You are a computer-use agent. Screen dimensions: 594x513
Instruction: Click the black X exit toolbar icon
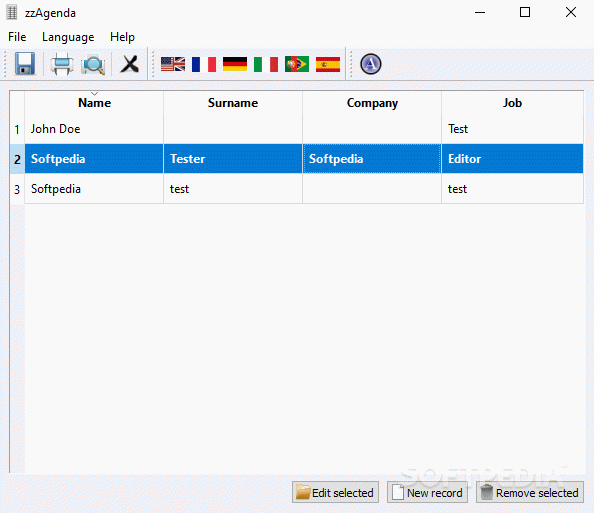click(130, 64)
